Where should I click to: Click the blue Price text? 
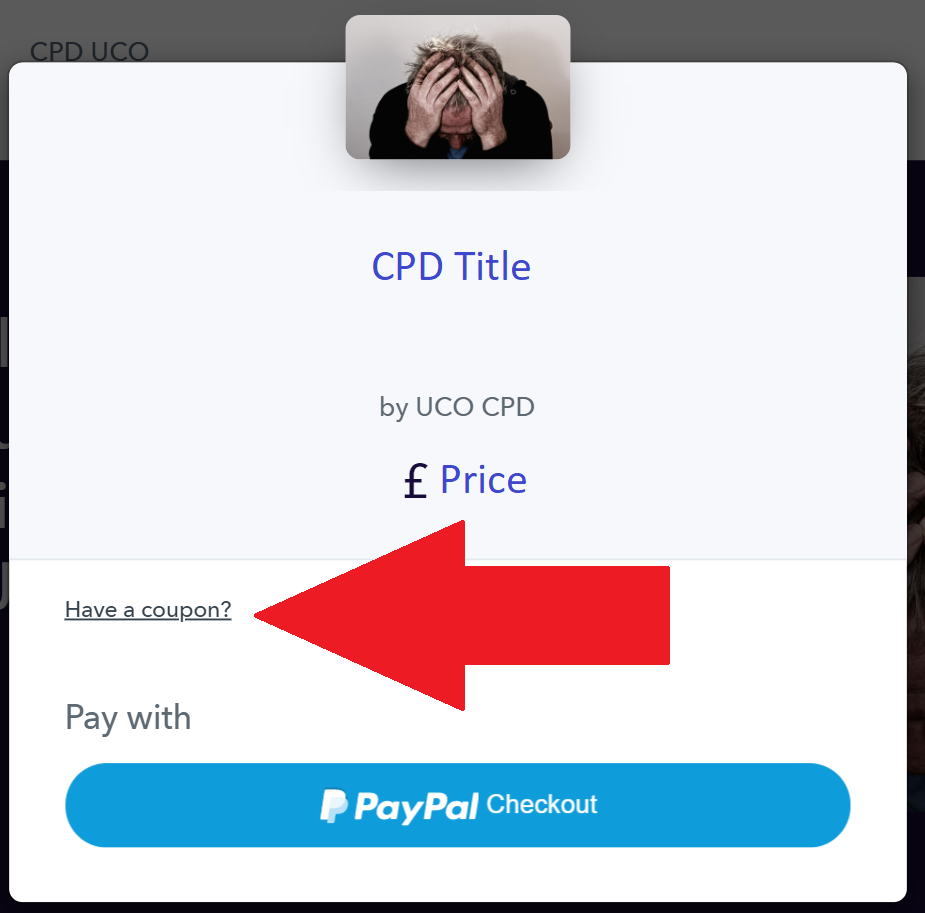484,480
